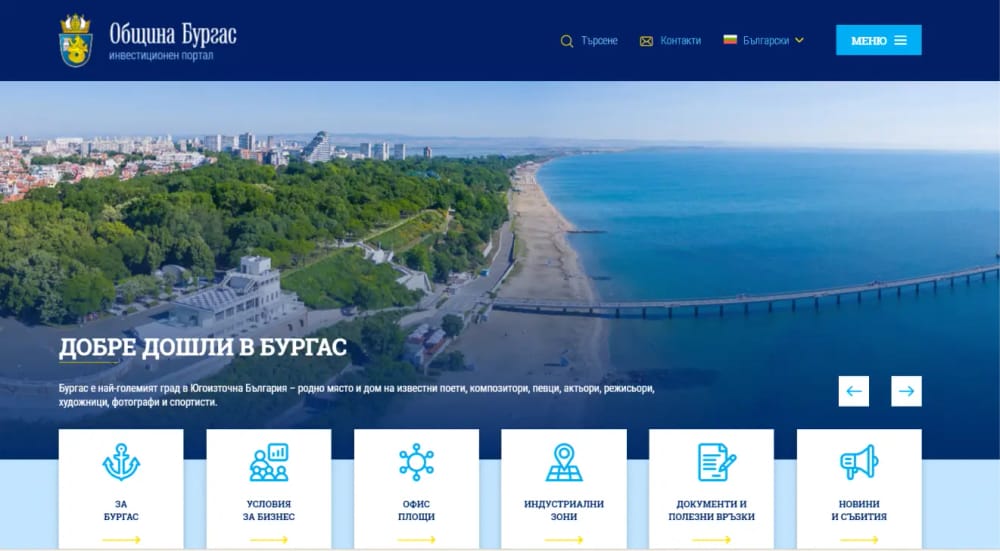Viewport: 1000px width, 551px height.
Task: Open the ИНДУСТРИАЛНИ ЗОНИ label
Action: coord(564,510)
